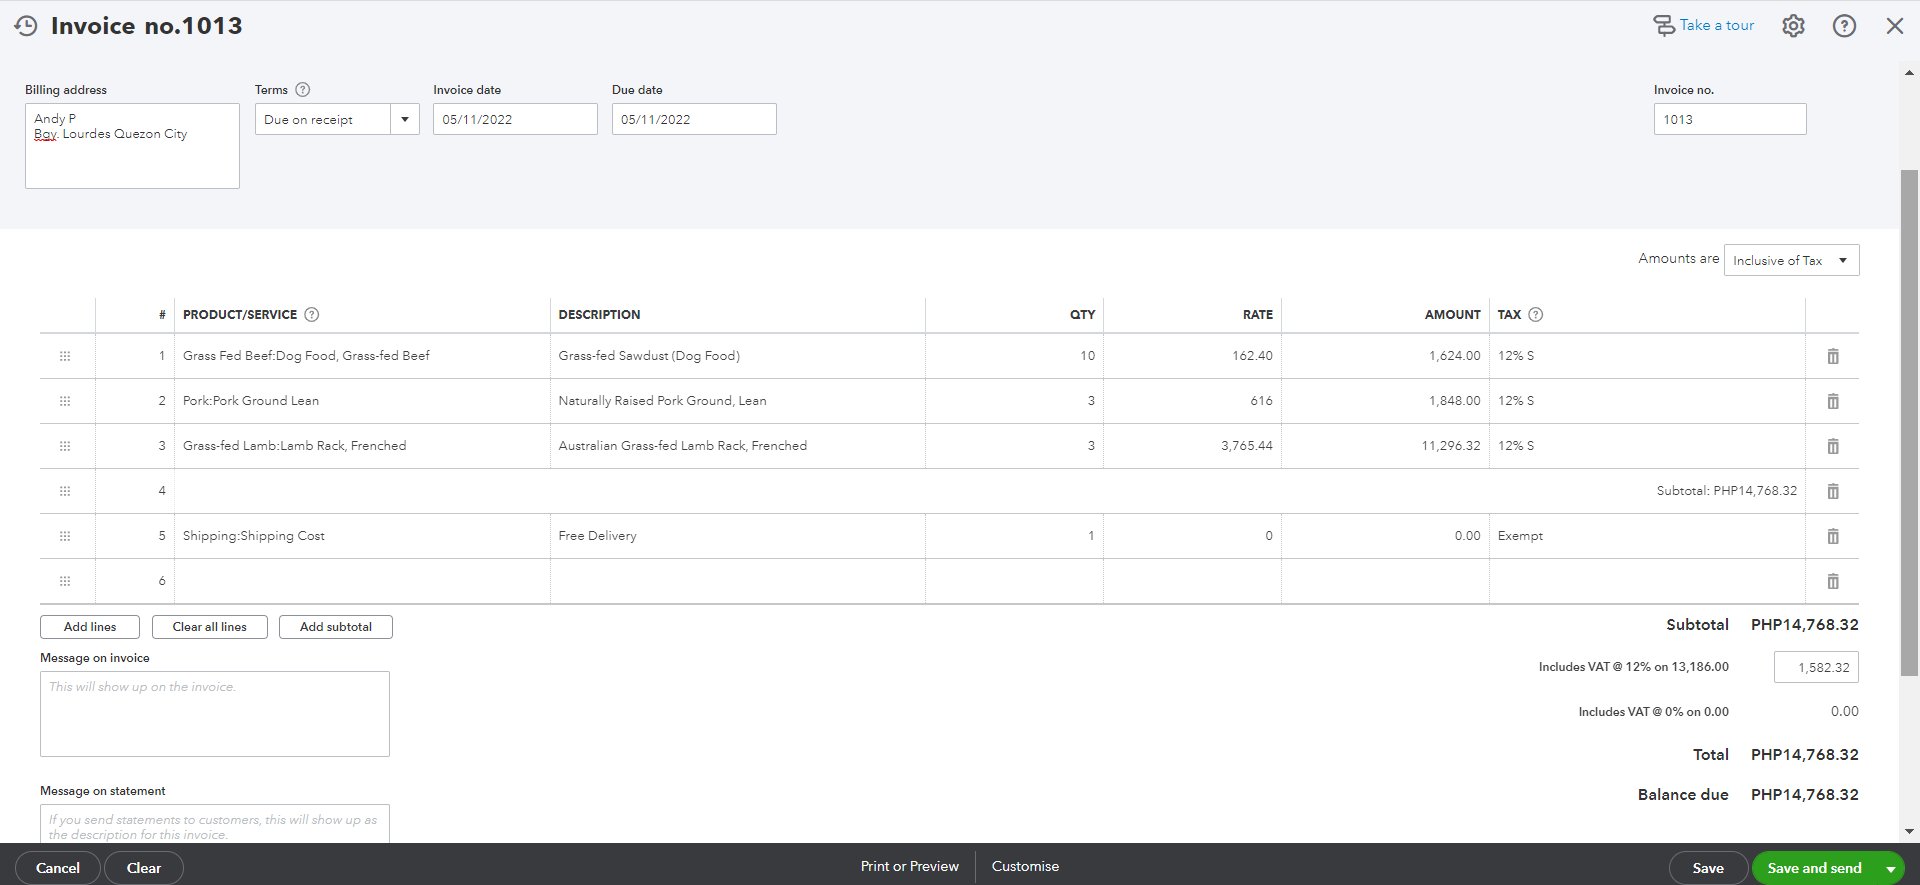This screenshot has height=885, width=1920.
Task: Click Print or Preview
Action: pos(909,866)
